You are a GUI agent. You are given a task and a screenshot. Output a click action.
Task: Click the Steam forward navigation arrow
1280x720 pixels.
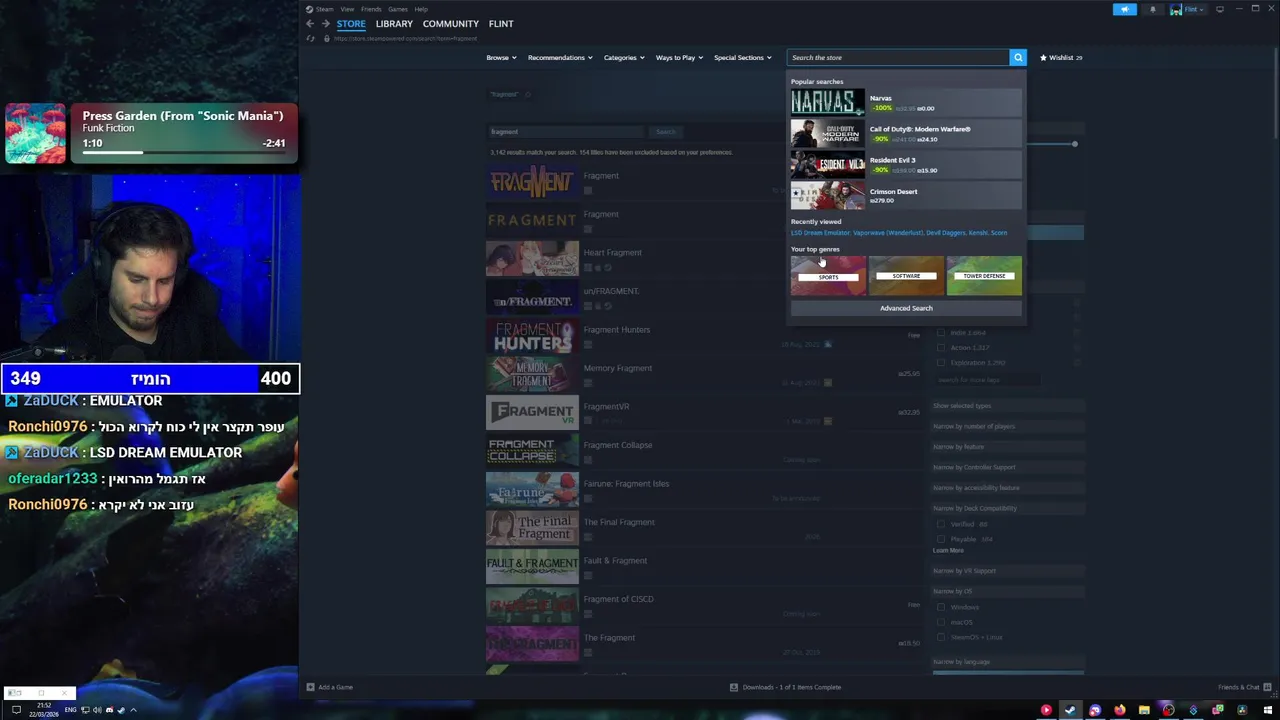[x=325, y=24]
